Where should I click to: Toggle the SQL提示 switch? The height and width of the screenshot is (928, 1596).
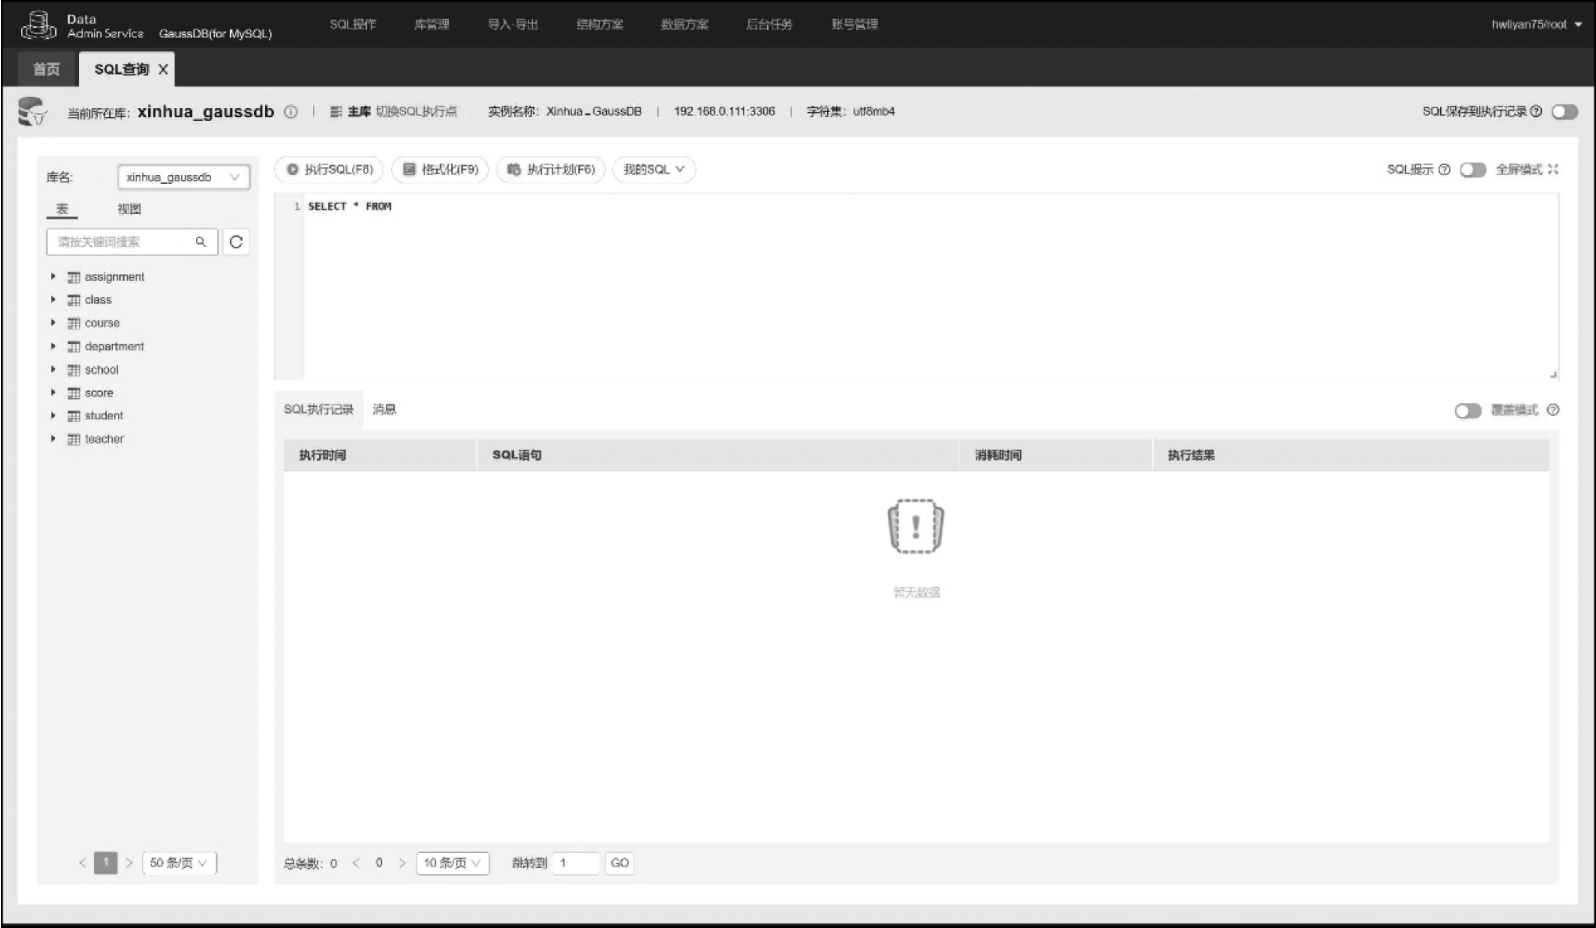pyautogui.click(x=1473, y=170)
